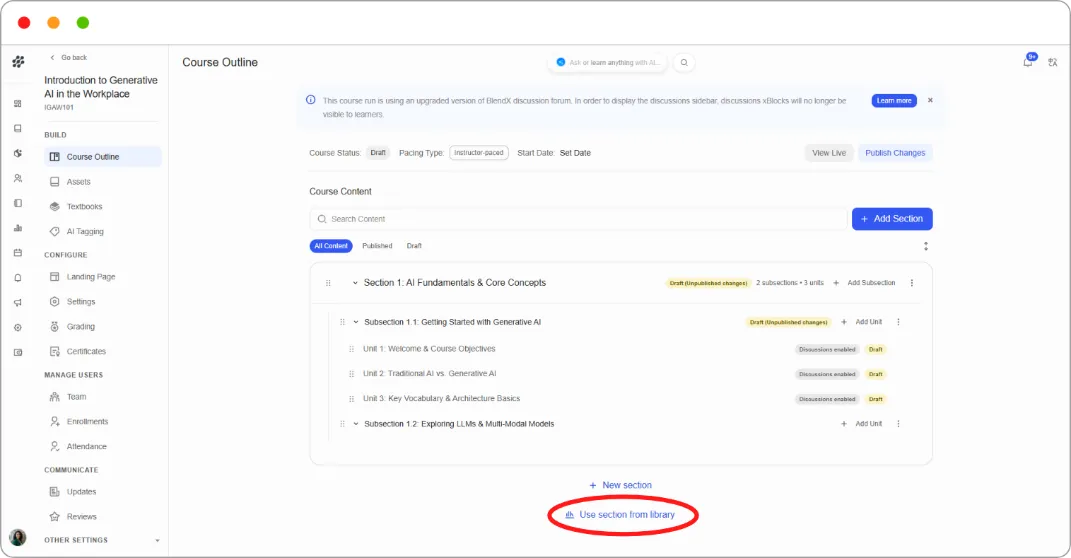Click the Add Section button
The image size is (1071, 558).
[x=892, y=219]
